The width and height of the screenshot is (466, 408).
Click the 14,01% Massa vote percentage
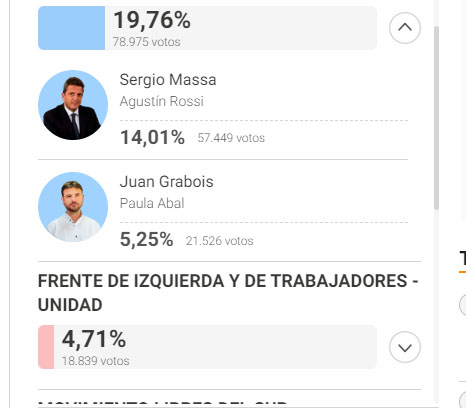[152, 137]
